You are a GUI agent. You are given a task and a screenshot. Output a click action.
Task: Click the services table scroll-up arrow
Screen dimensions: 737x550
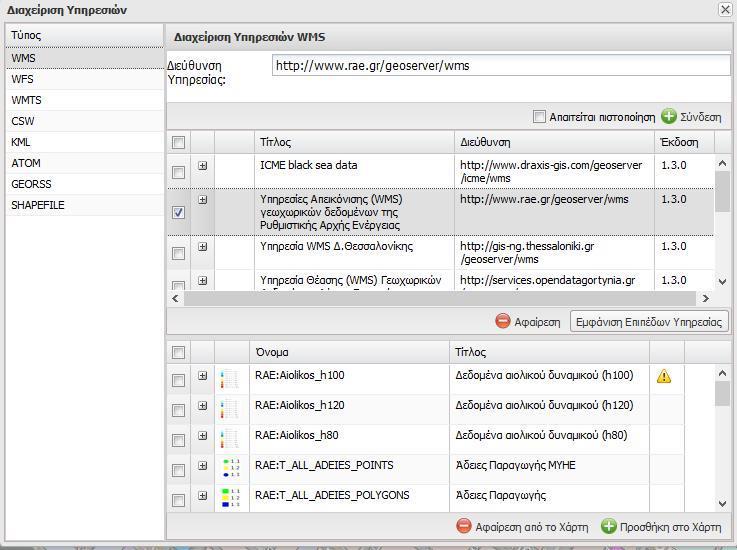click(x=722, y=164)
